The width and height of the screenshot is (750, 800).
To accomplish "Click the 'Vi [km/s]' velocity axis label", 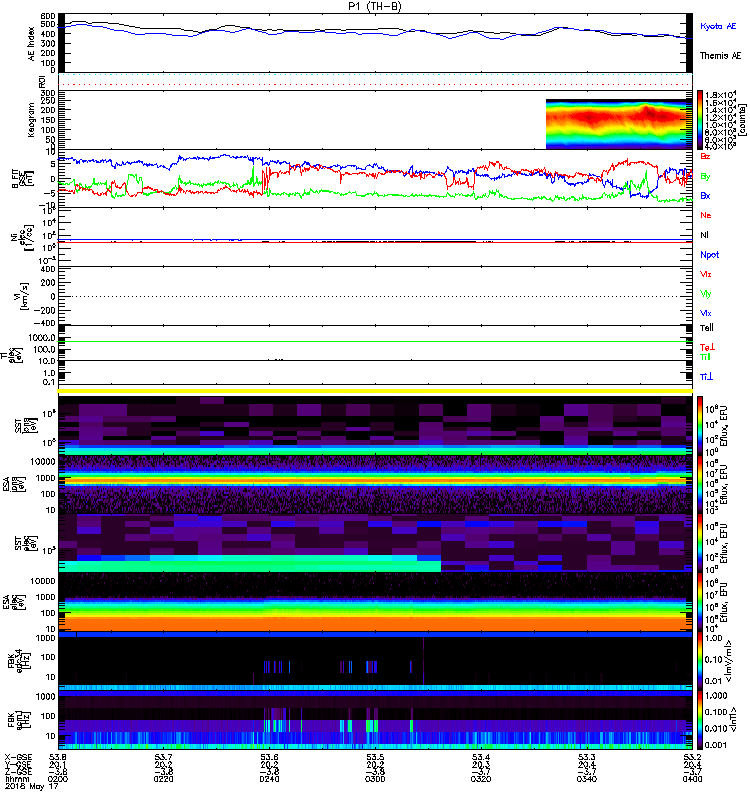I will click(x=23, y=296).
